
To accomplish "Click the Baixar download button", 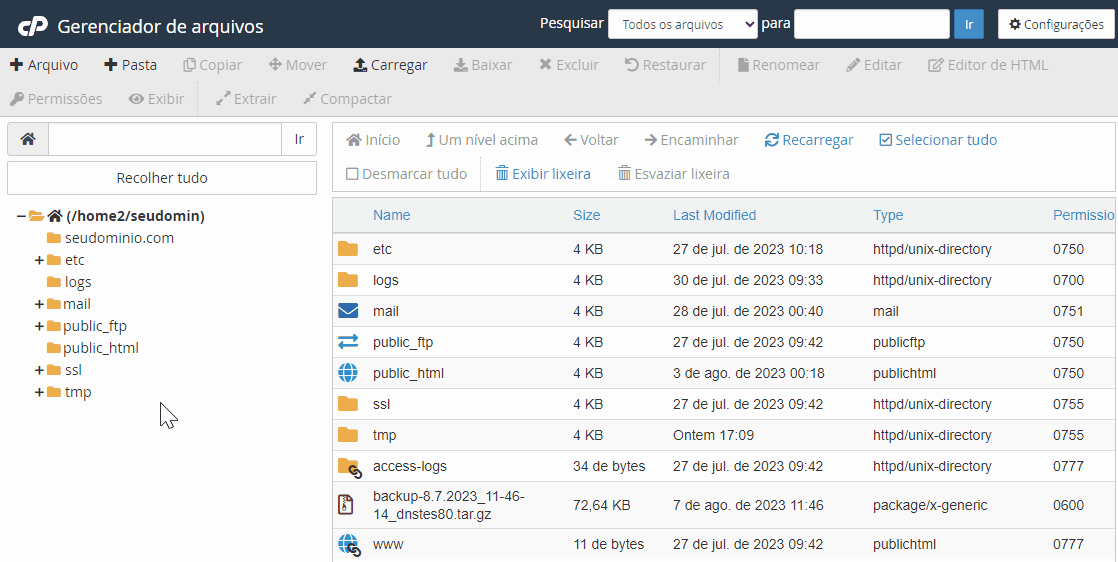I will click(483, 65).
